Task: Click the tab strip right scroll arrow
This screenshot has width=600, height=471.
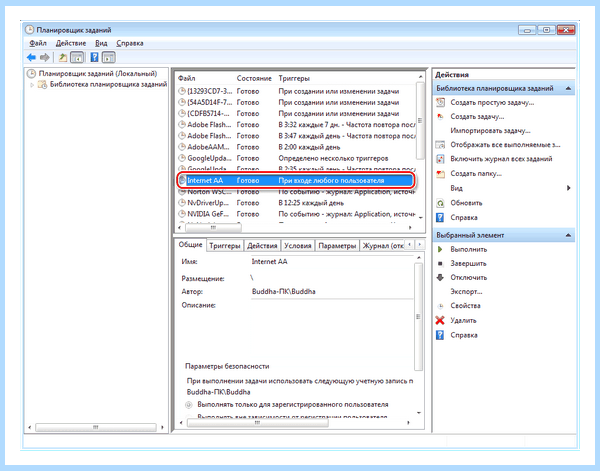Action: click(420, 244)
